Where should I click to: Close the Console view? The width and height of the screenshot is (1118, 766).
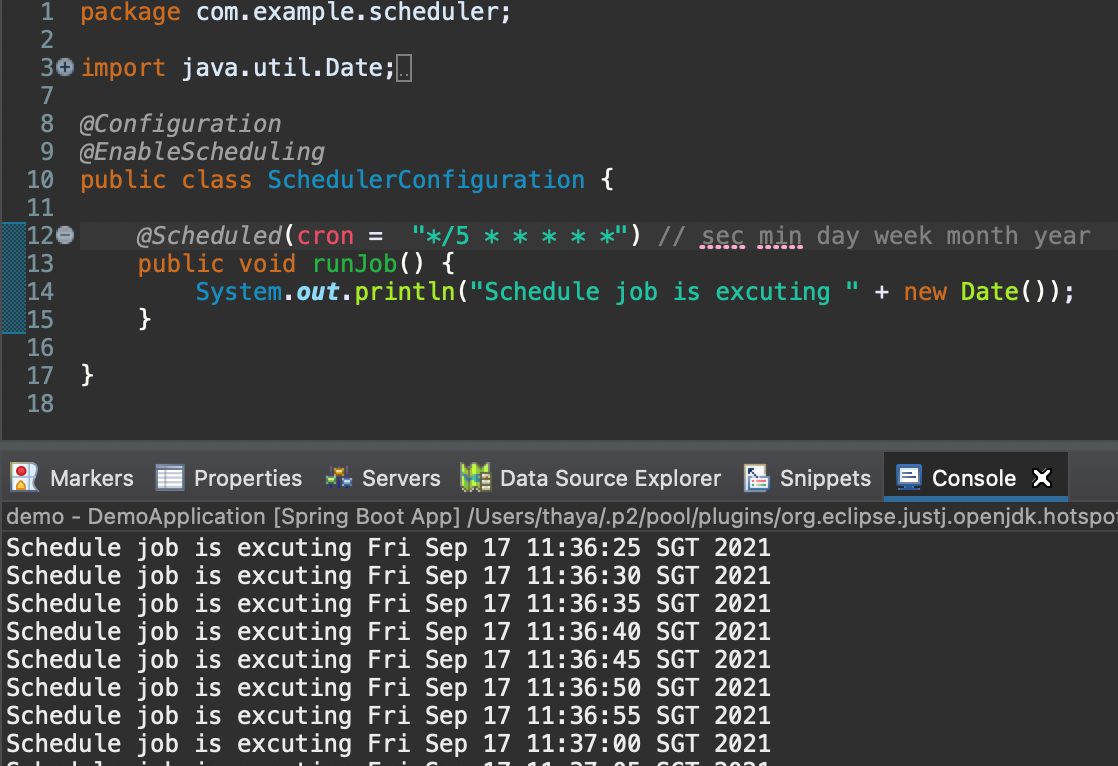1041,478
